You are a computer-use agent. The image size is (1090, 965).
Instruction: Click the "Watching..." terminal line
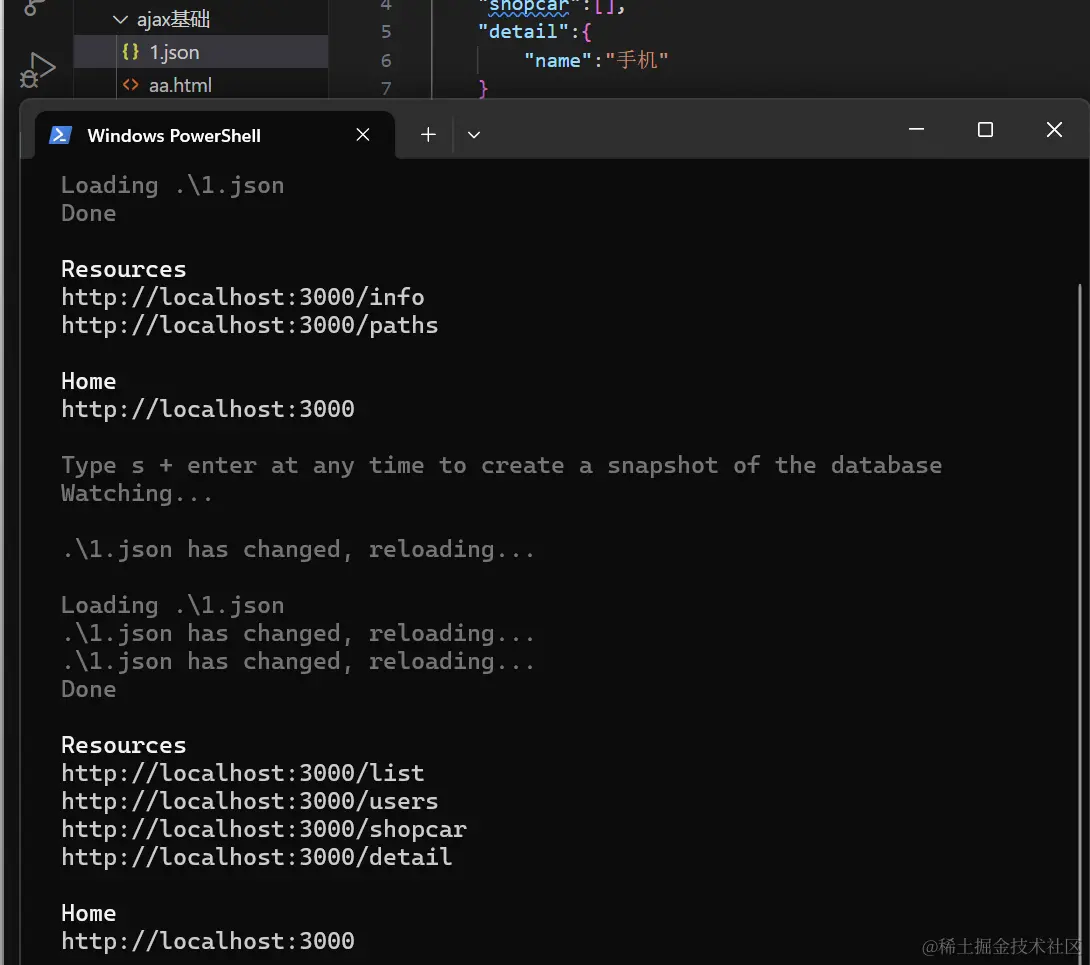click(x=137, y=494)
